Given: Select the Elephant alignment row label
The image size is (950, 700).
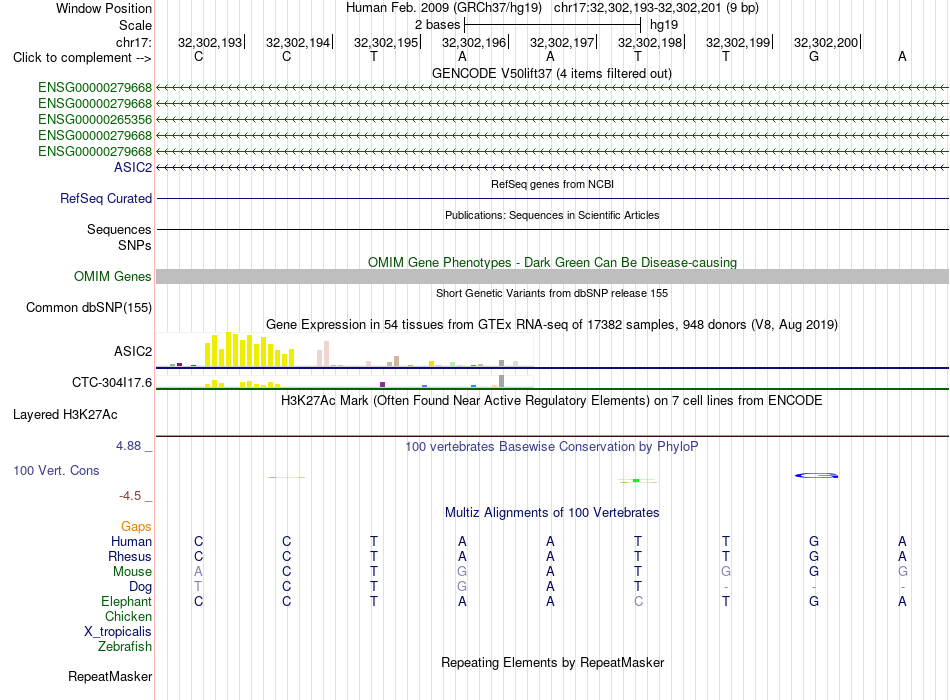Looking at the screenshot, I should click(127, 601).
